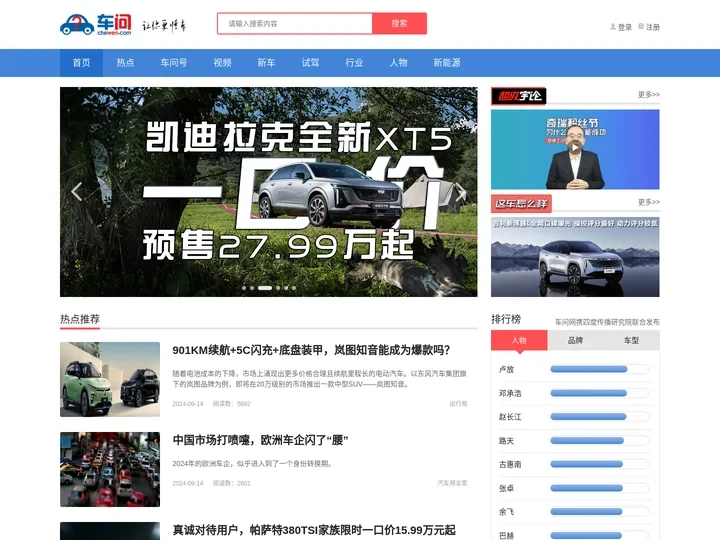Open the 登录 link
Viewport: 720px width, 540px height.
pyautogui.click(x=624, y=27)
